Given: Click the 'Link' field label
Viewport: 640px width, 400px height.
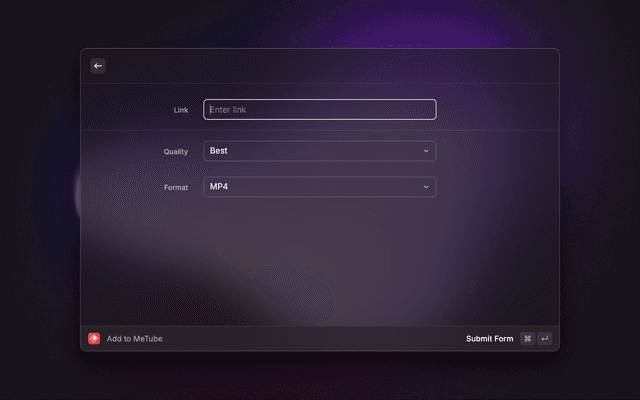Looking at the screenshot, I should coord(181,110).
